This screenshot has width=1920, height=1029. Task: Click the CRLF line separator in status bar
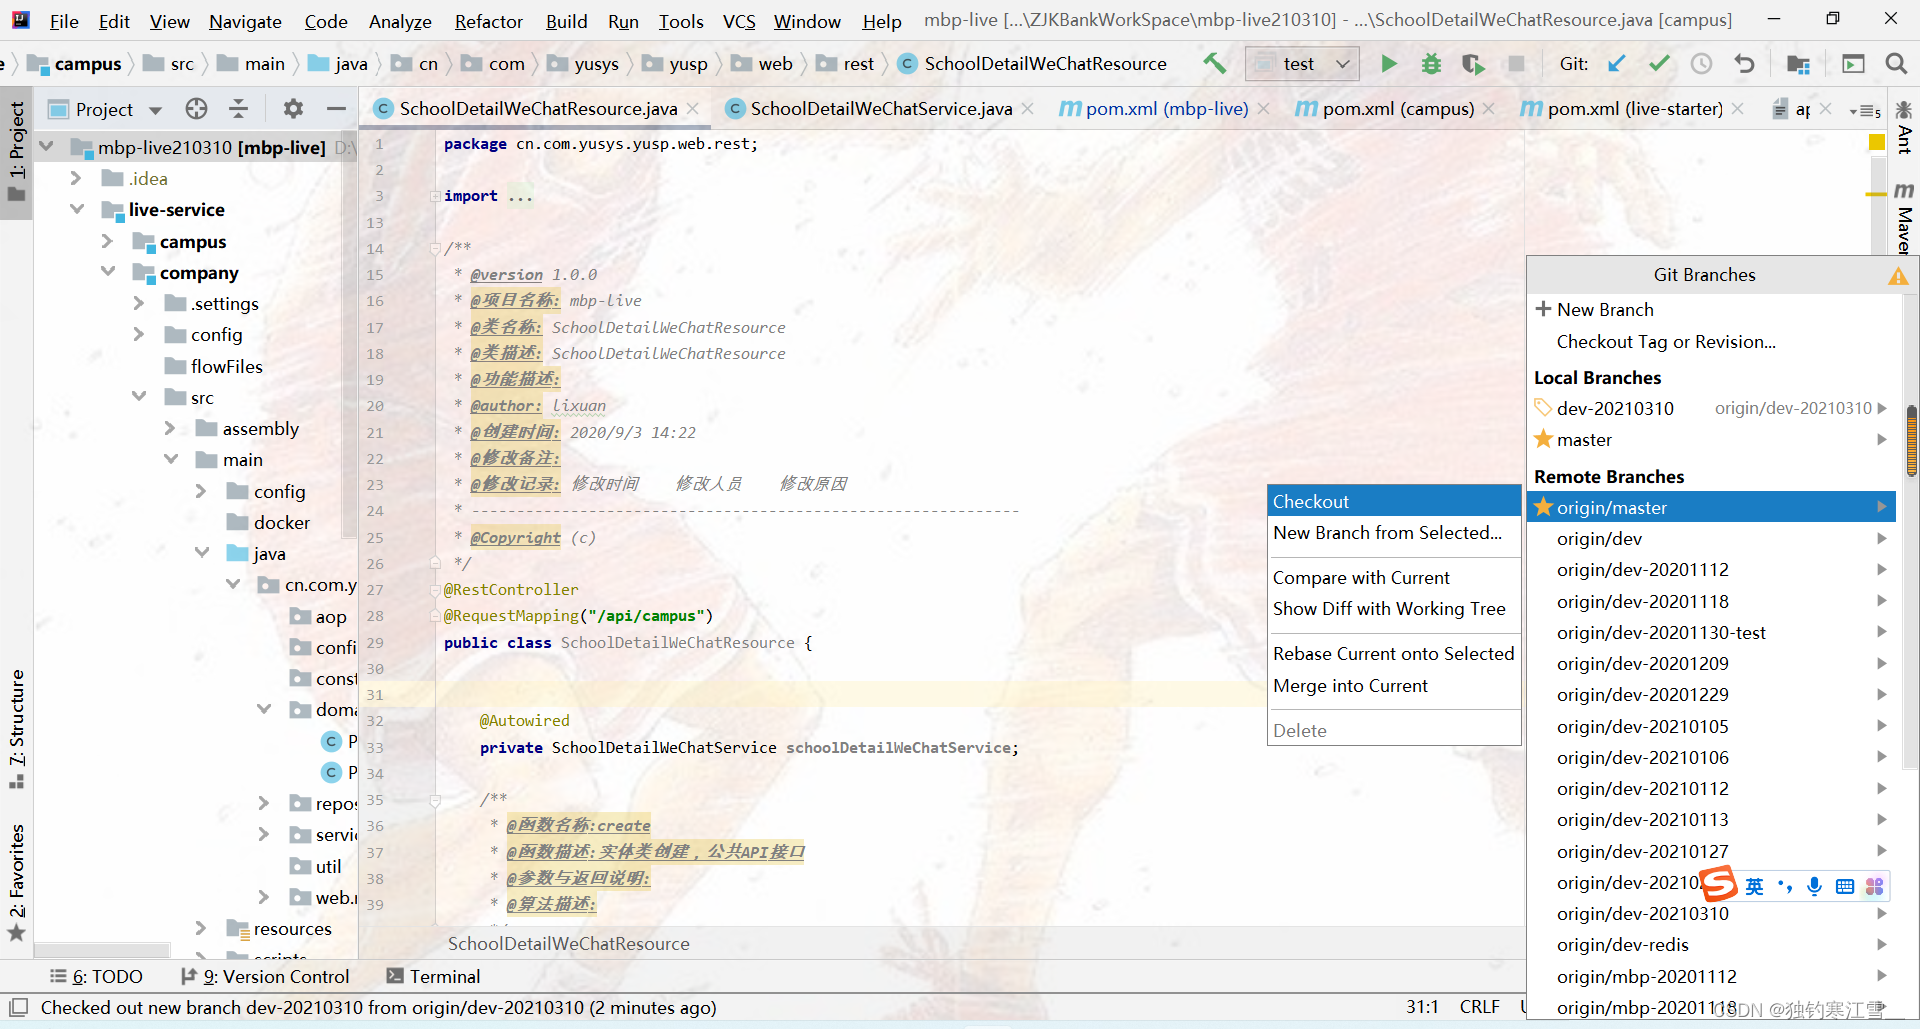tap(1479, 1007)
